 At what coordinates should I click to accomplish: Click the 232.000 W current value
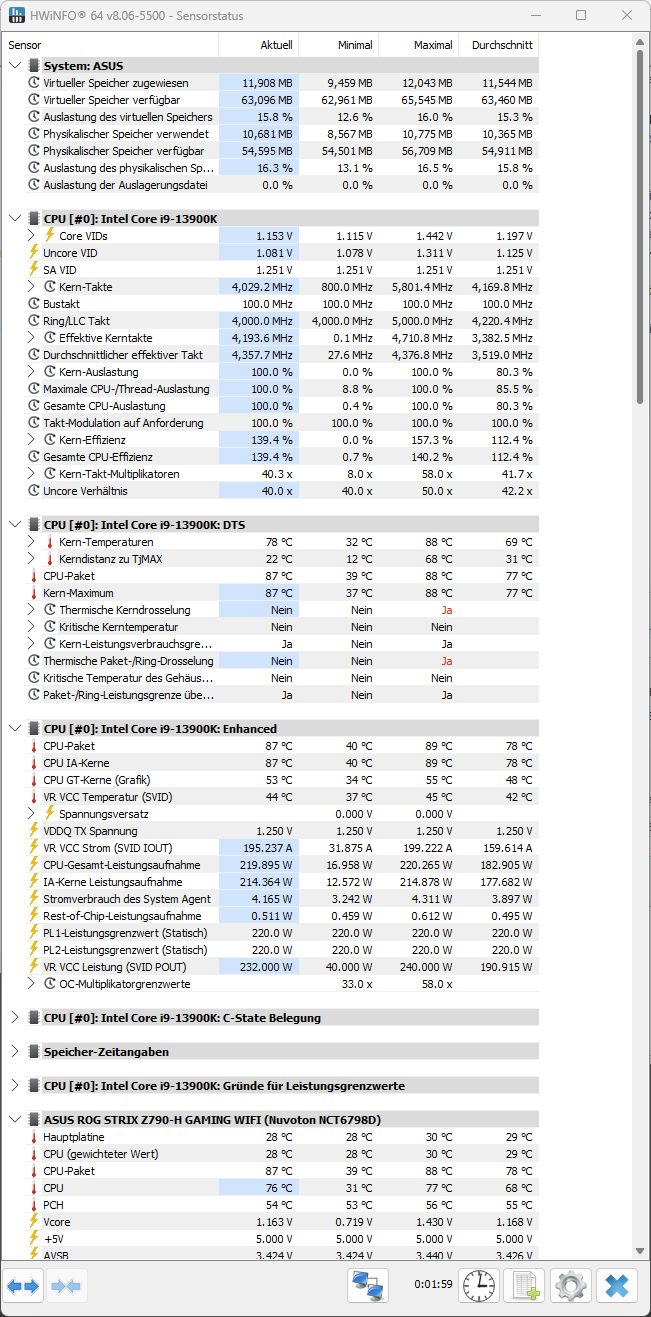(x=269, y=967)
